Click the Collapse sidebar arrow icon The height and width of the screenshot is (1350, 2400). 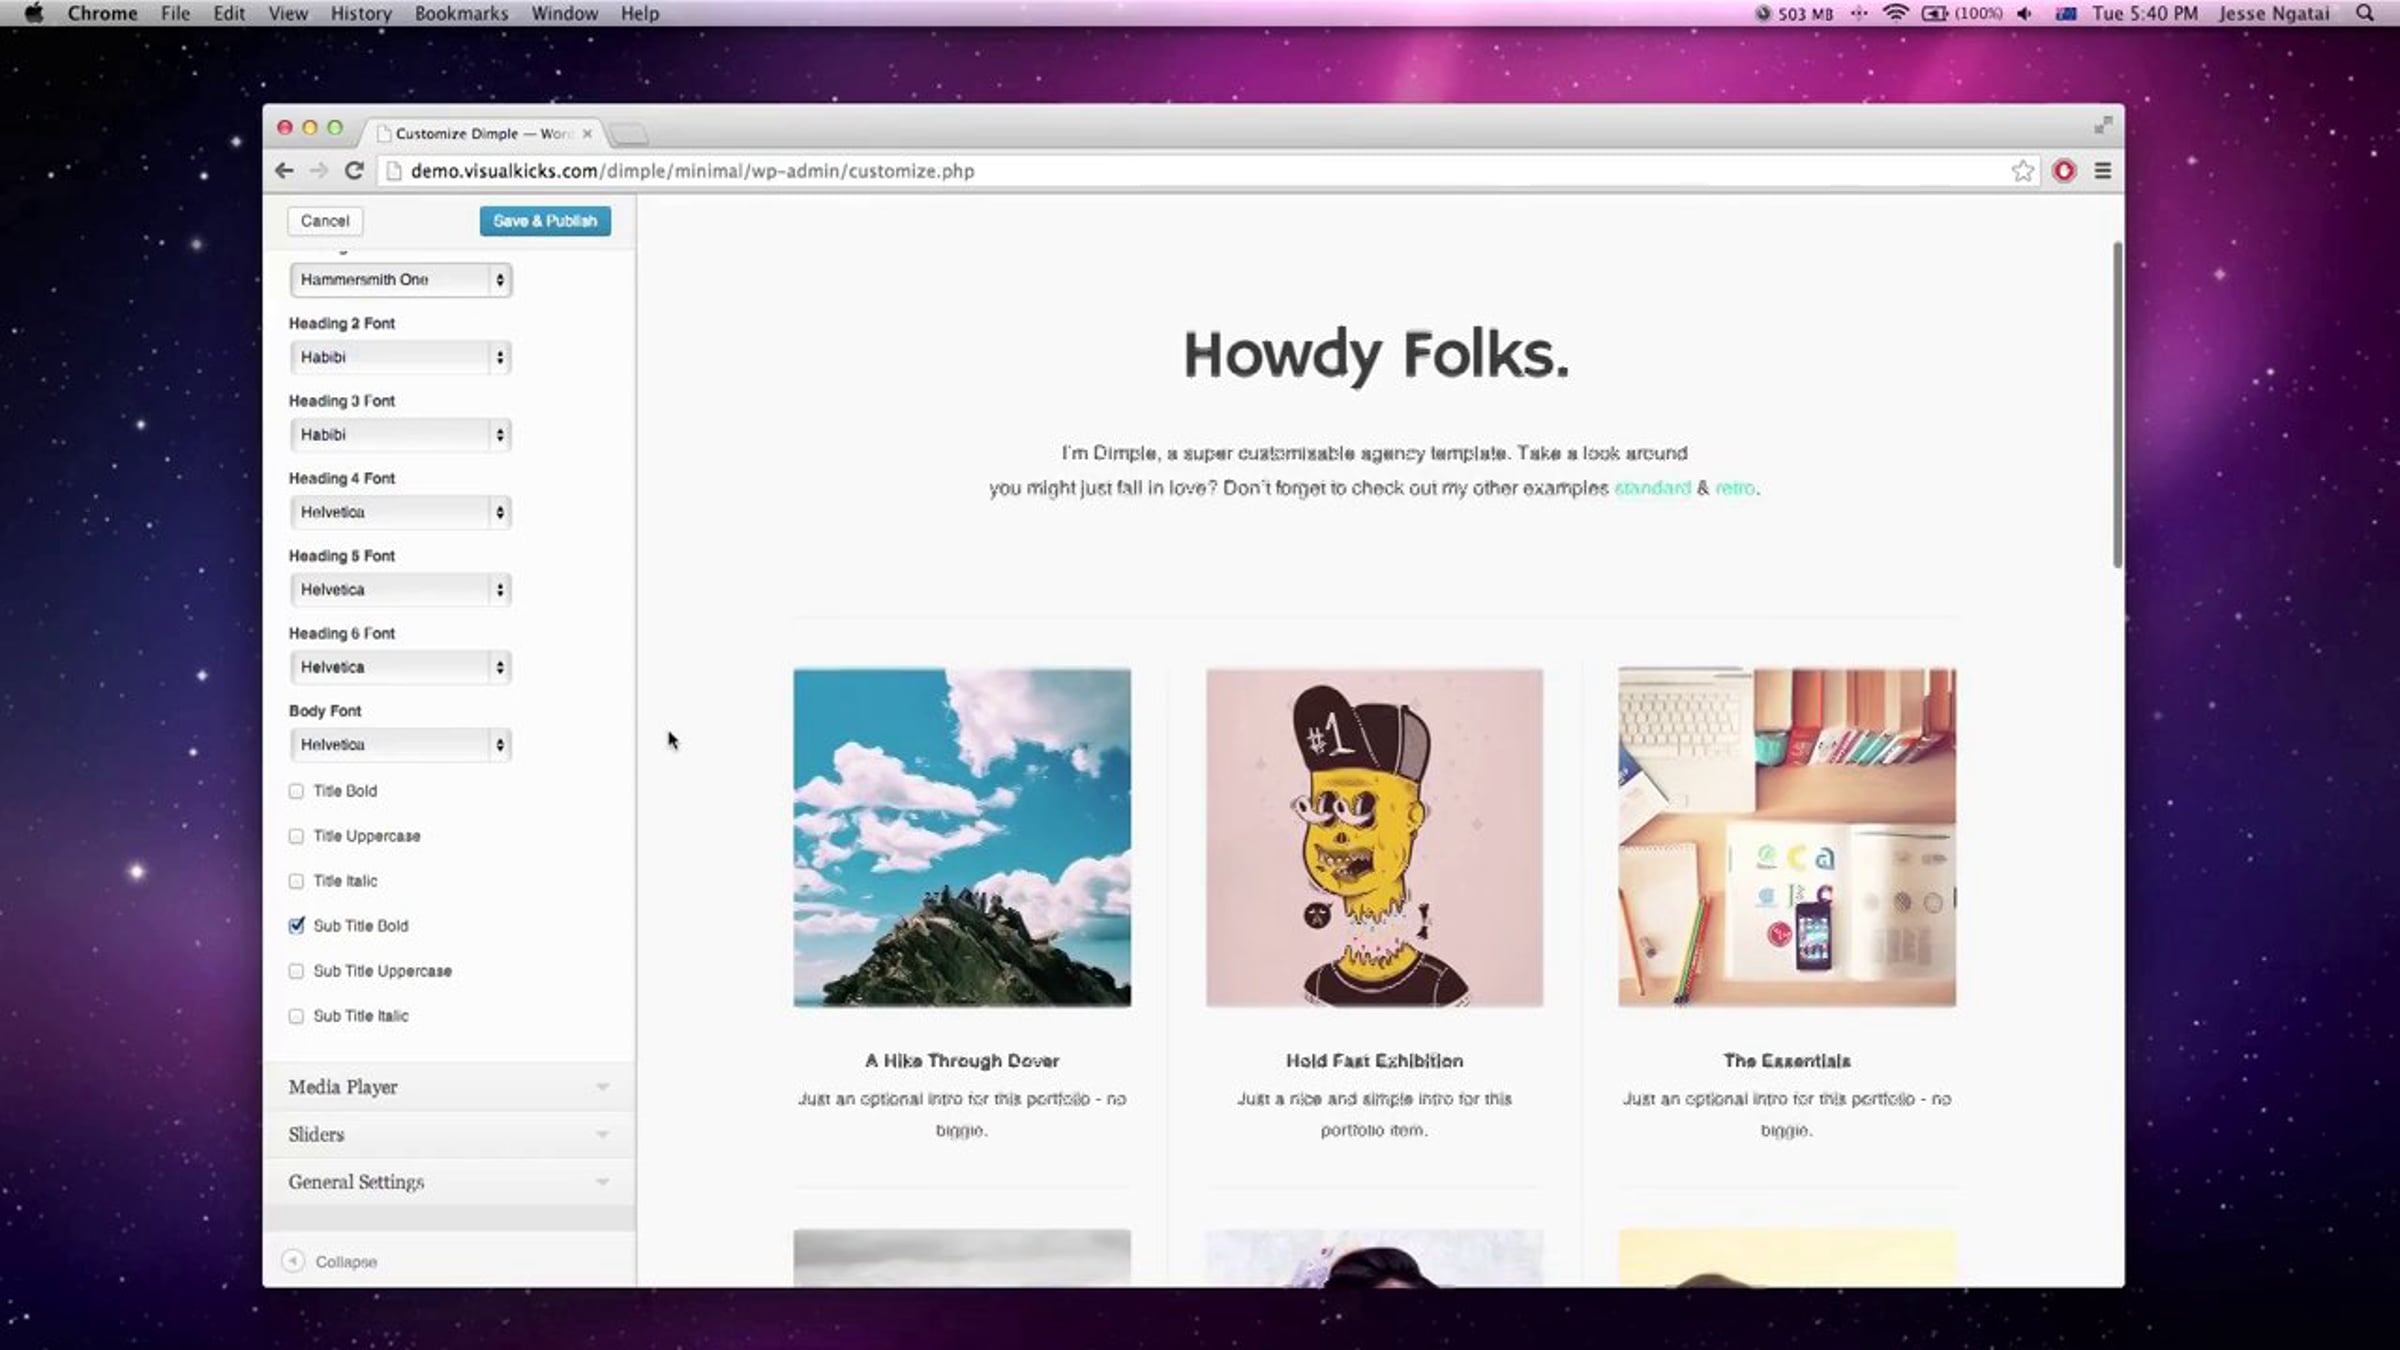293,1261
